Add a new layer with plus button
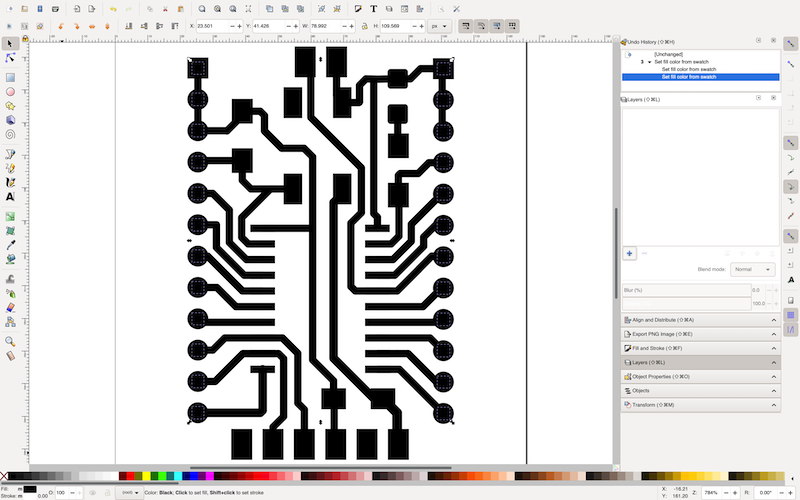The width and height of the screenshot is (800, 500). 629,254
